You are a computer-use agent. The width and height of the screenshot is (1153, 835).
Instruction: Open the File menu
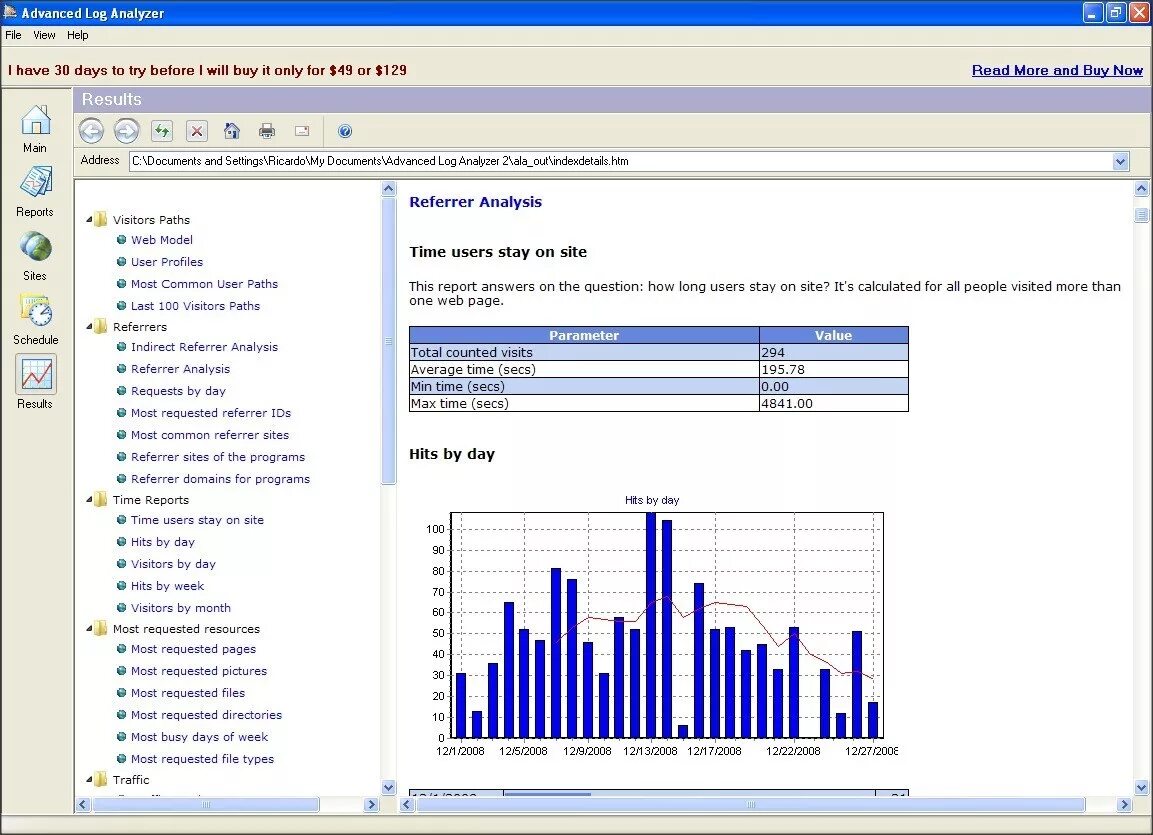tap(13, 35)
